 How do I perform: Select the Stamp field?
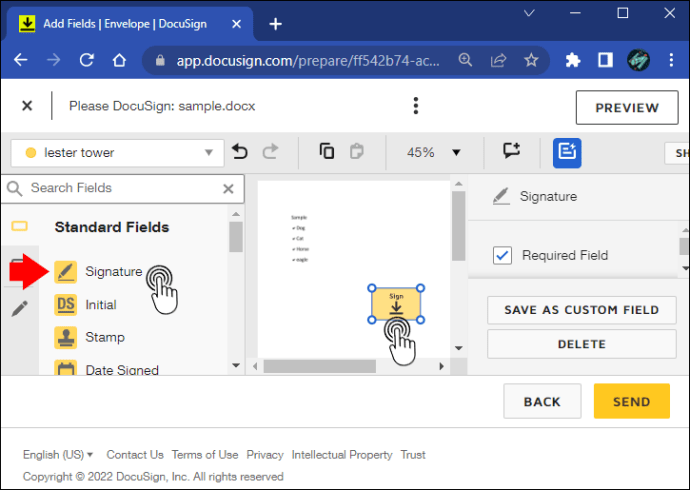pyautogui.click(x=90, y=337)
